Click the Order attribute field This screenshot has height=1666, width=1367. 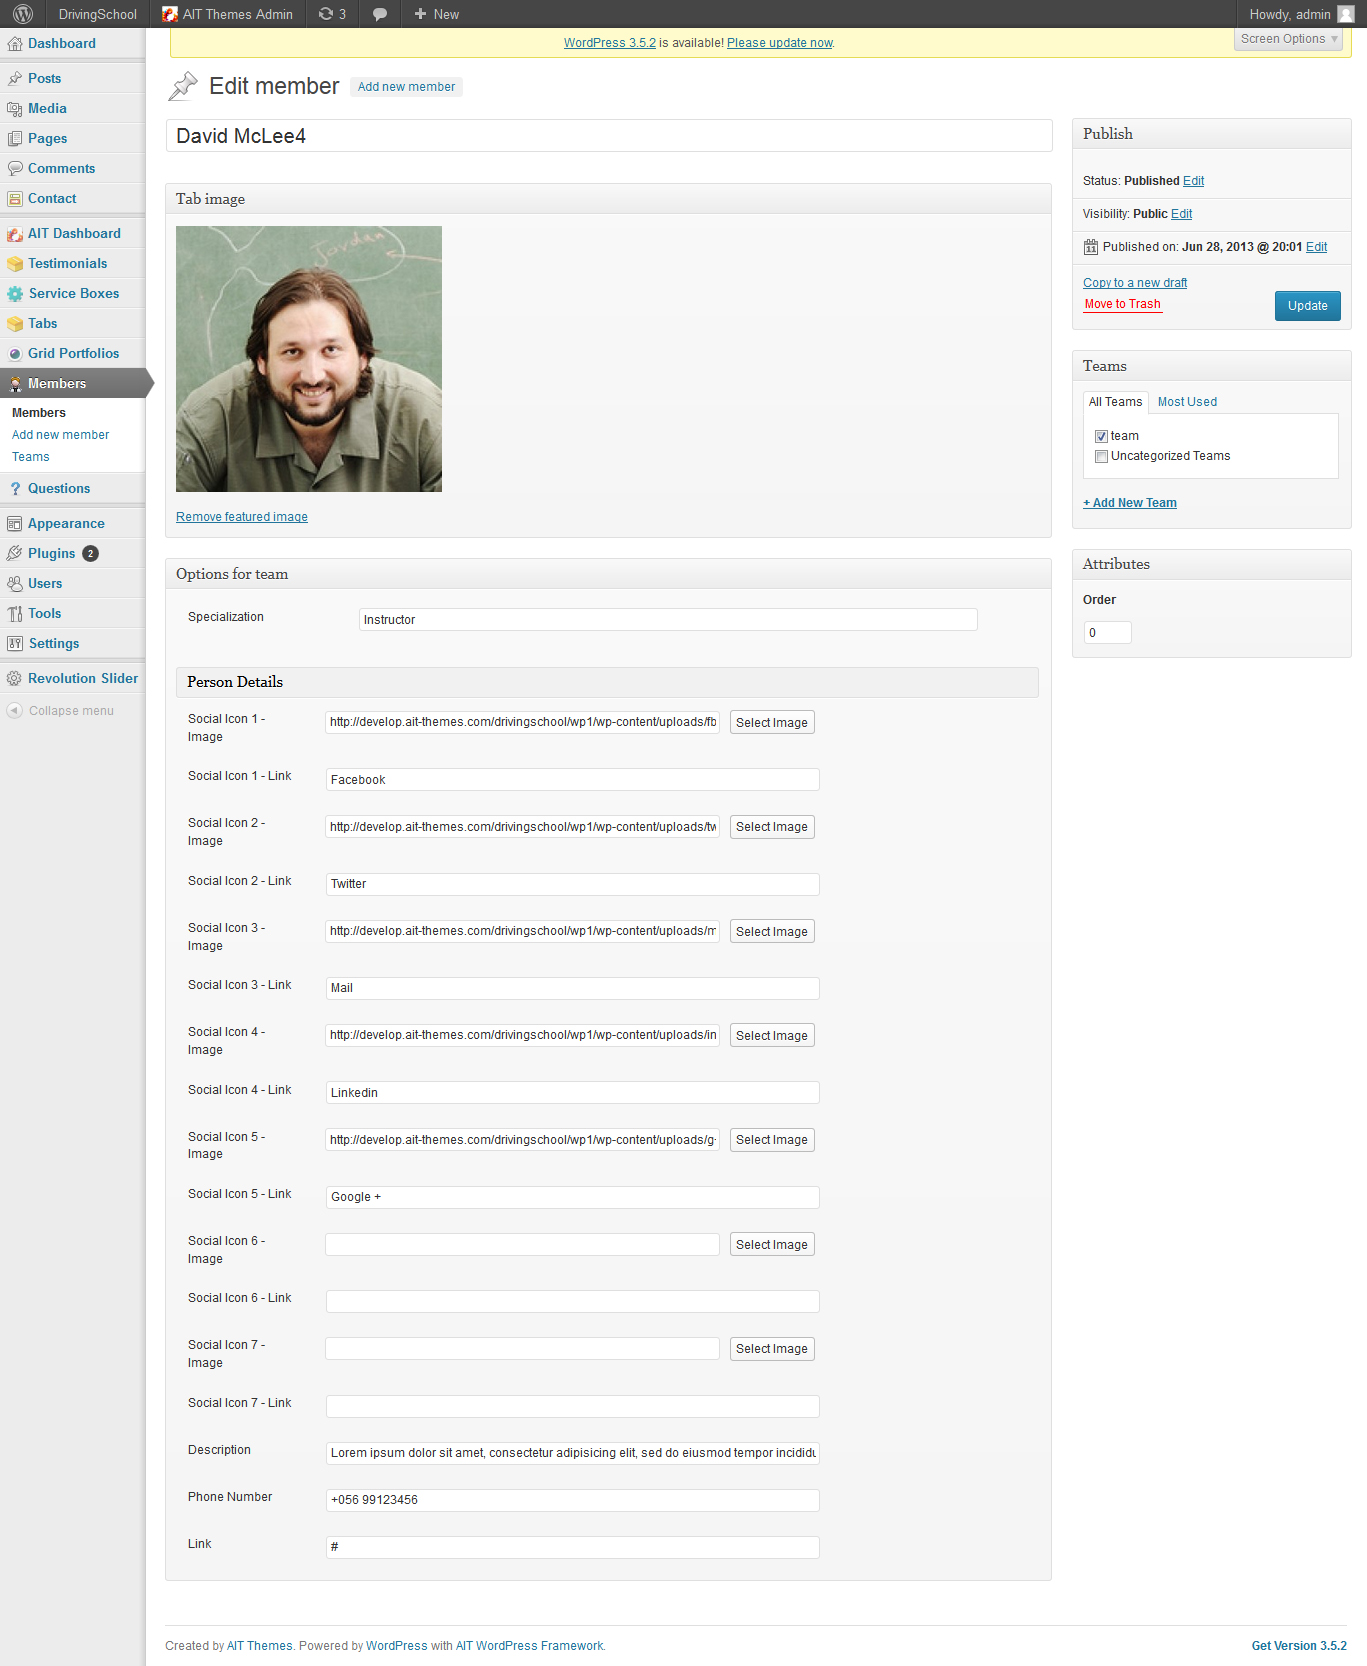[1108, 632]
